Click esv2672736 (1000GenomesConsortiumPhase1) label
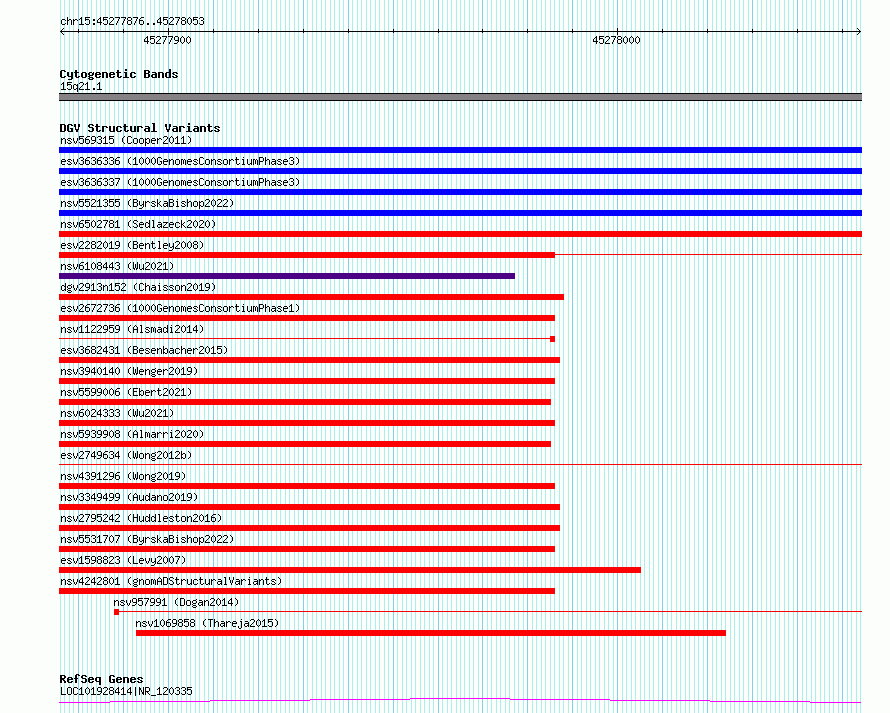890x713 pixels. pyautogui.click(x=180, y=308)
